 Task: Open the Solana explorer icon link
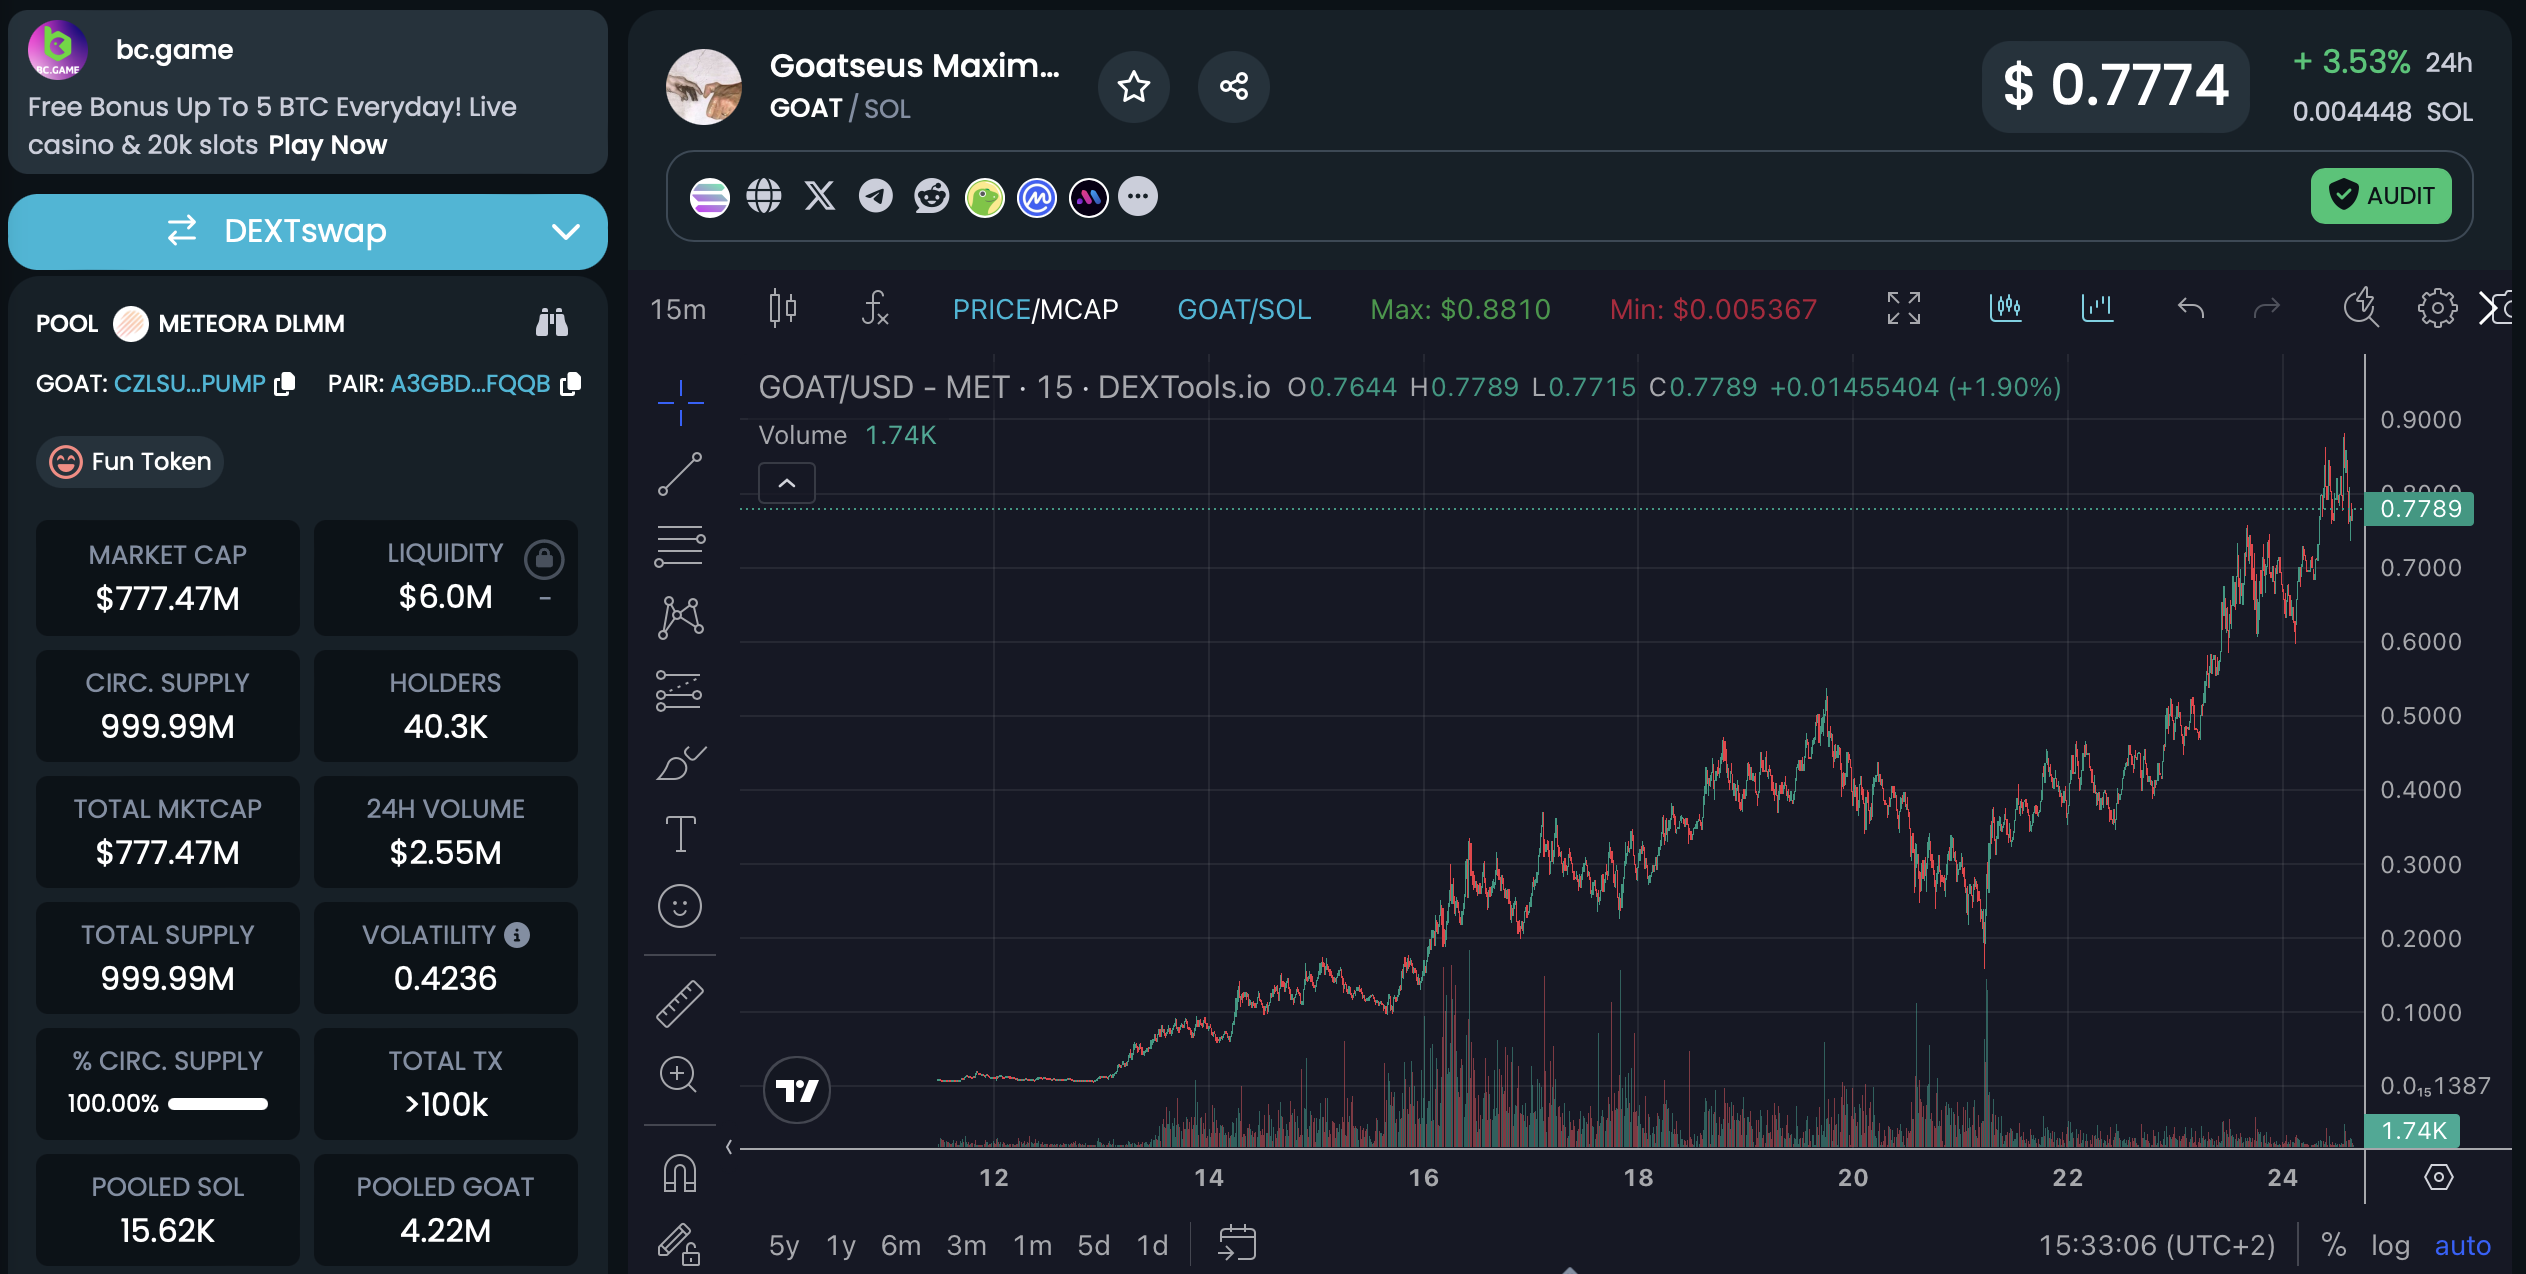point(709,197)
